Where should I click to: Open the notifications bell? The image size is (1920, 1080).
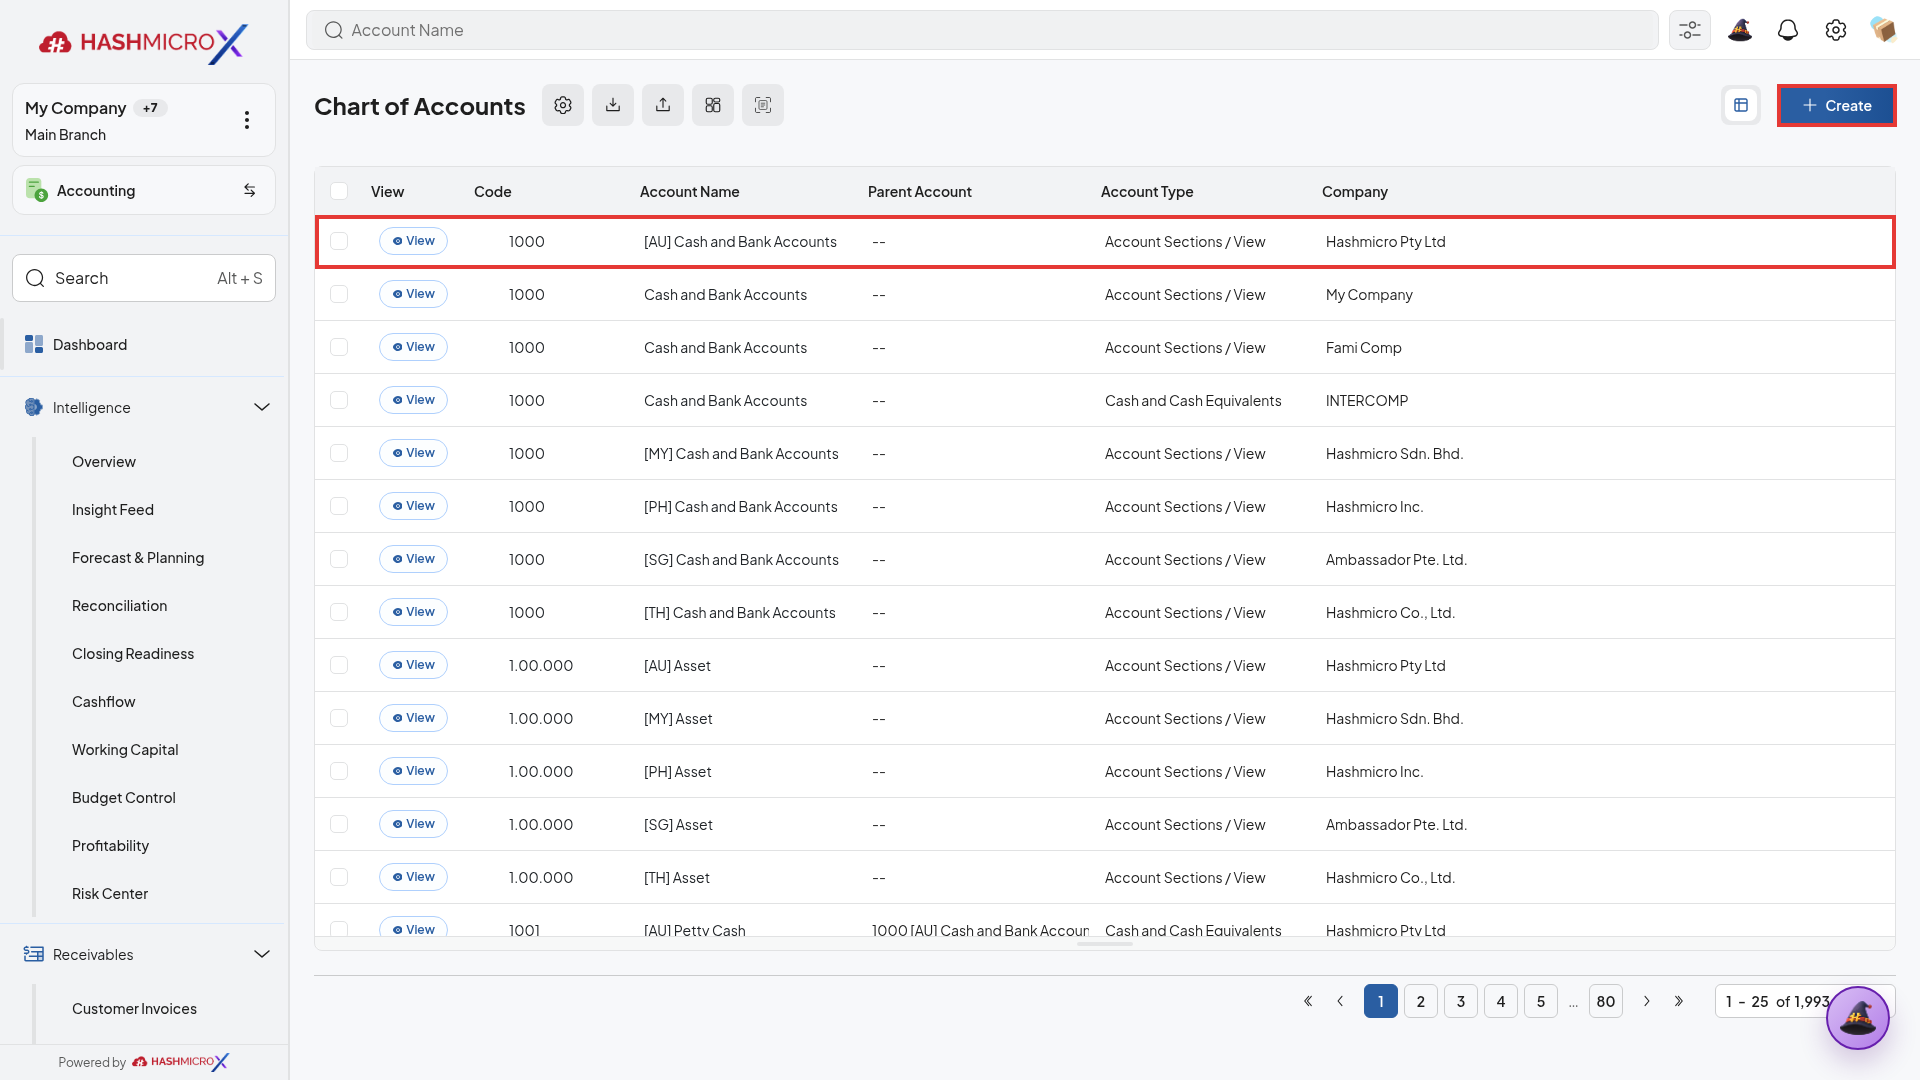(x=1788, y=30)
